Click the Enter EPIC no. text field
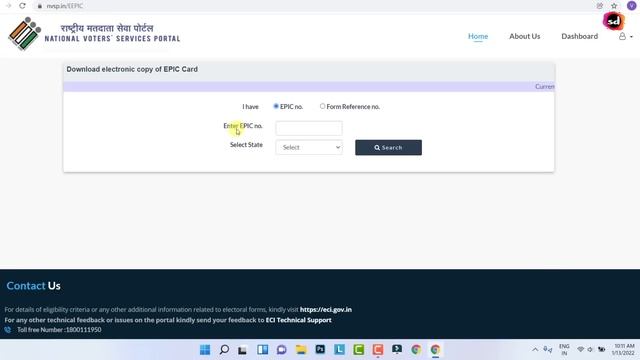Screen dimensions: 640x360 (309, 128)
